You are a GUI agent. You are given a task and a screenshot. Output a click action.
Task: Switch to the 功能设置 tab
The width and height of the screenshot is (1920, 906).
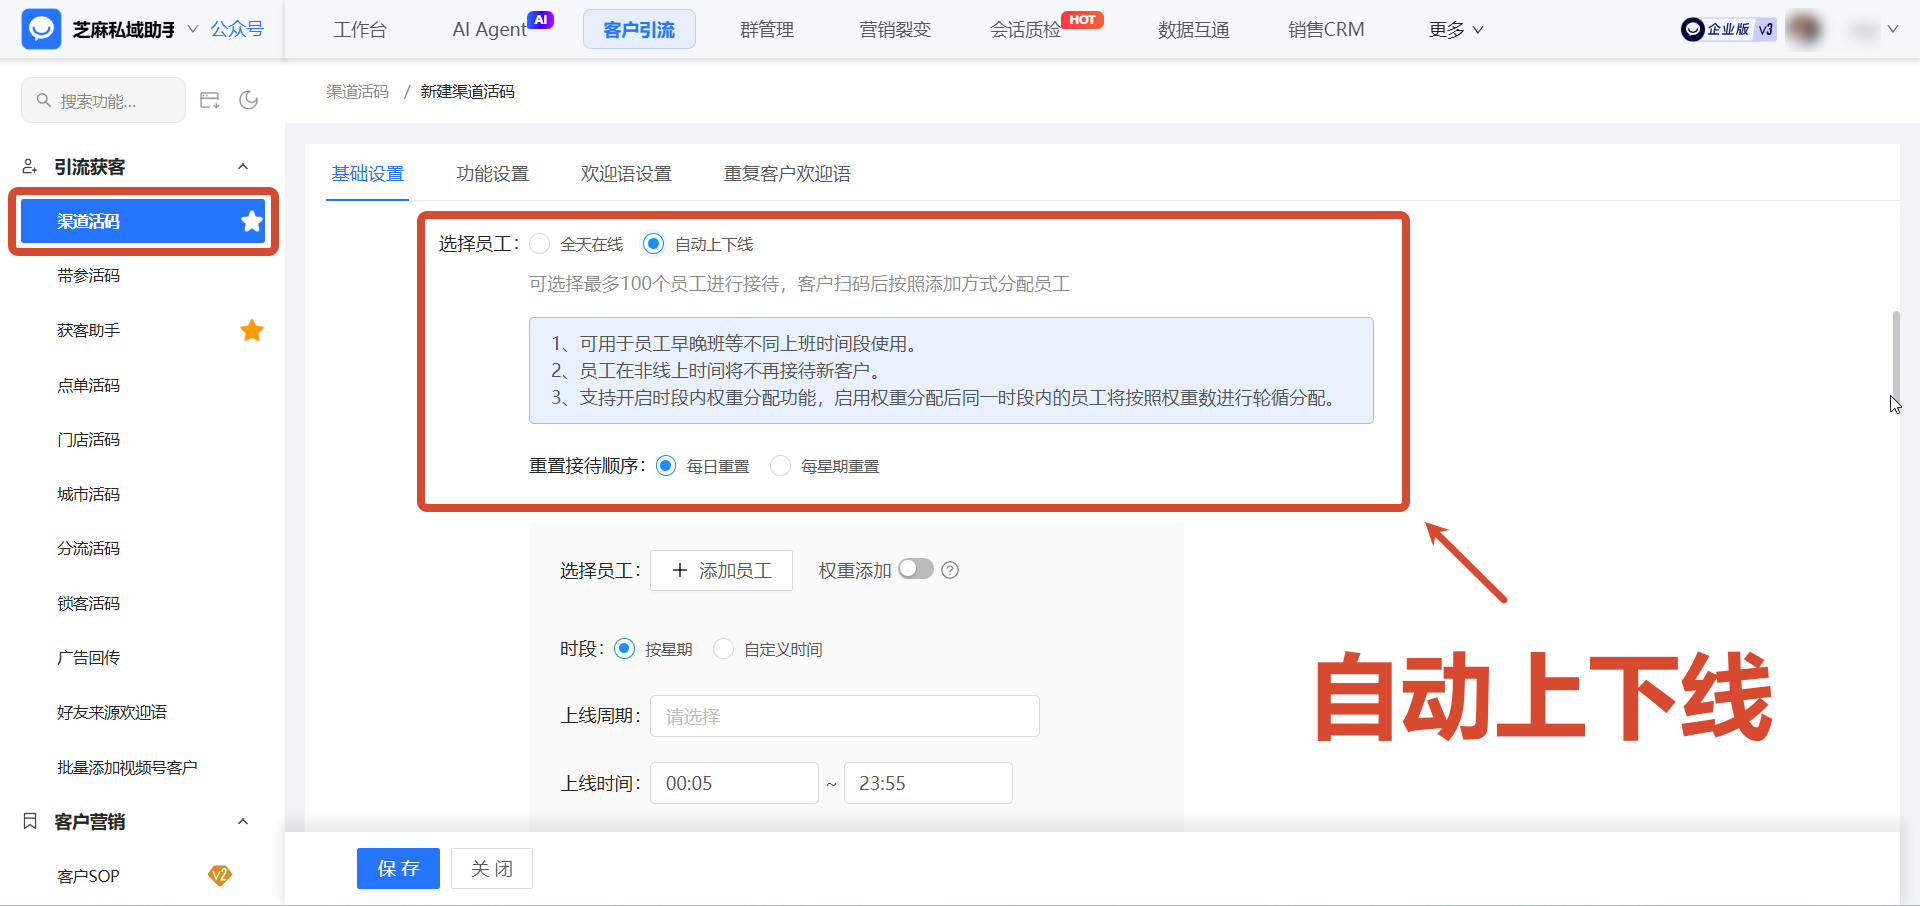(493, 174)
